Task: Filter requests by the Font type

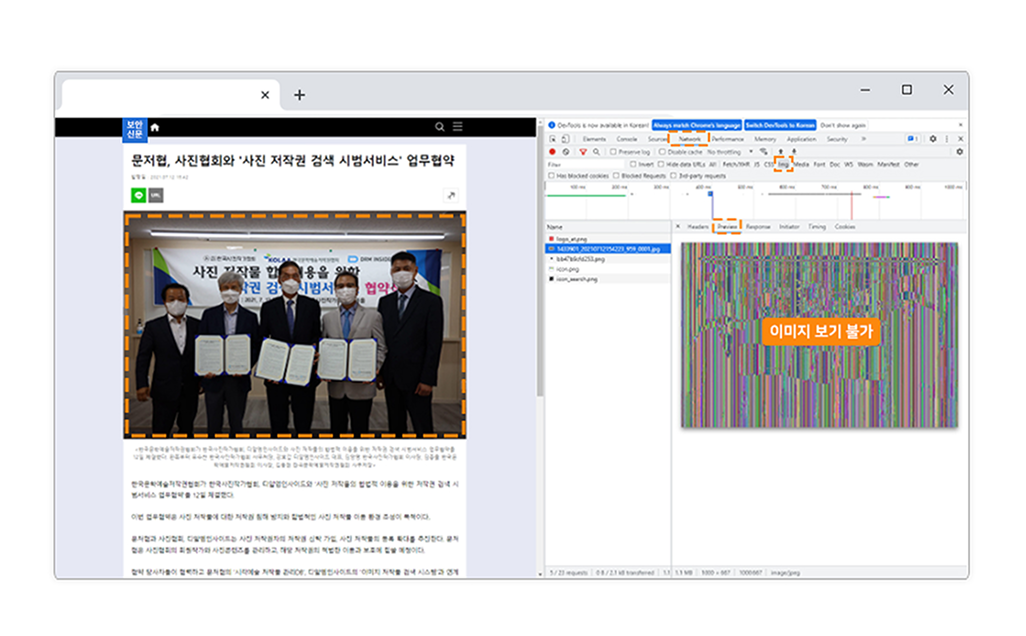Action: [x=819, y=164]
